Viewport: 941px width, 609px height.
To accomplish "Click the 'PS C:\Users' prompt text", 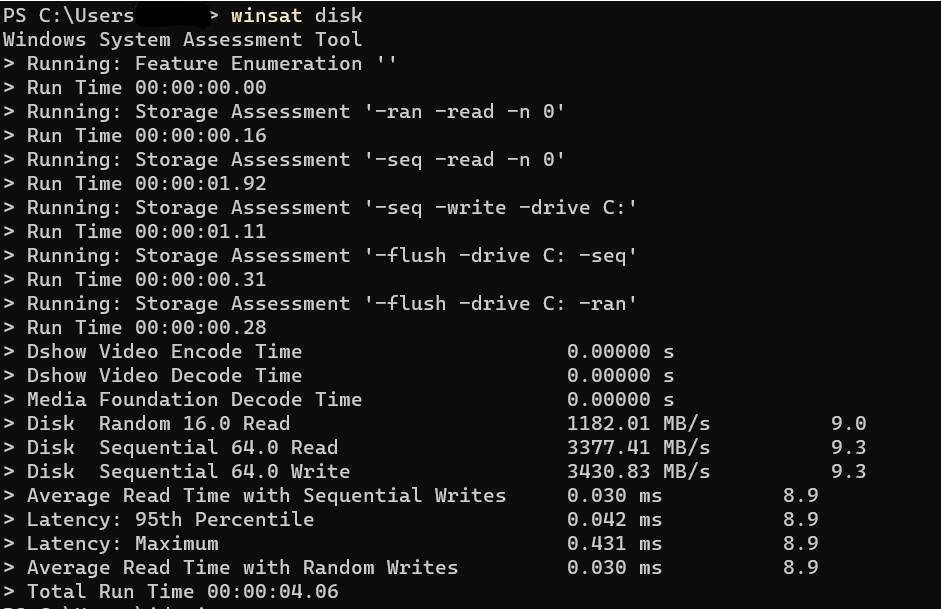I will [x=68, y=15].
